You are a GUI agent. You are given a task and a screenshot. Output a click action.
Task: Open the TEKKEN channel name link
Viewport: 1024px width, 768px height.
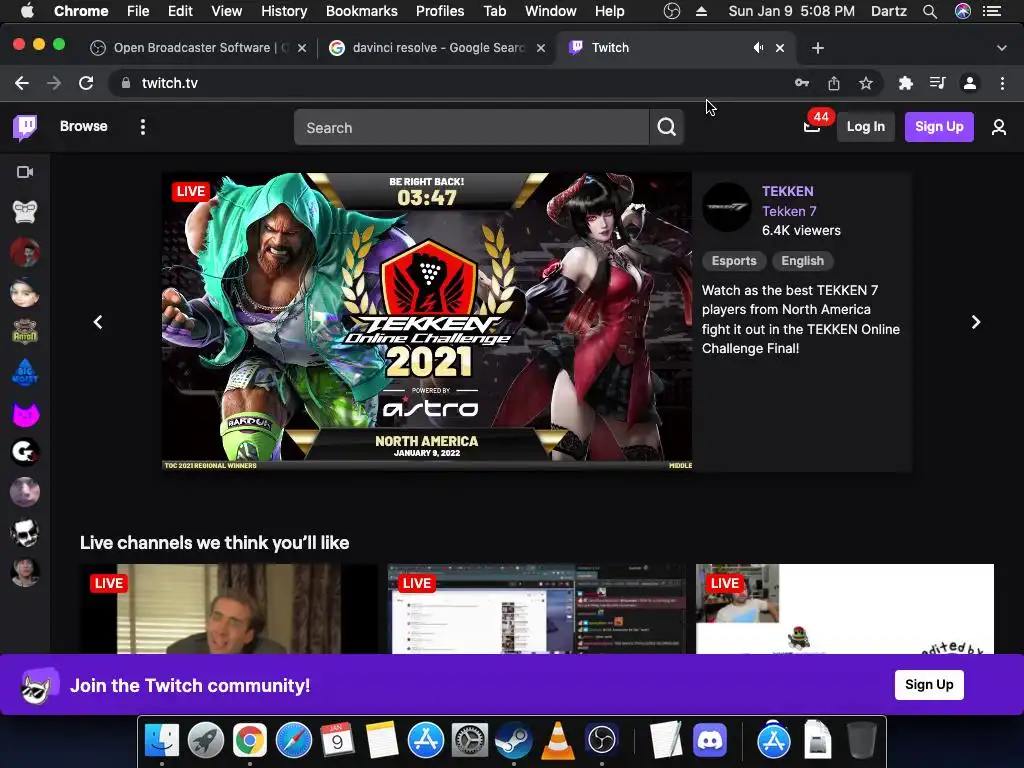pos(788,191)
